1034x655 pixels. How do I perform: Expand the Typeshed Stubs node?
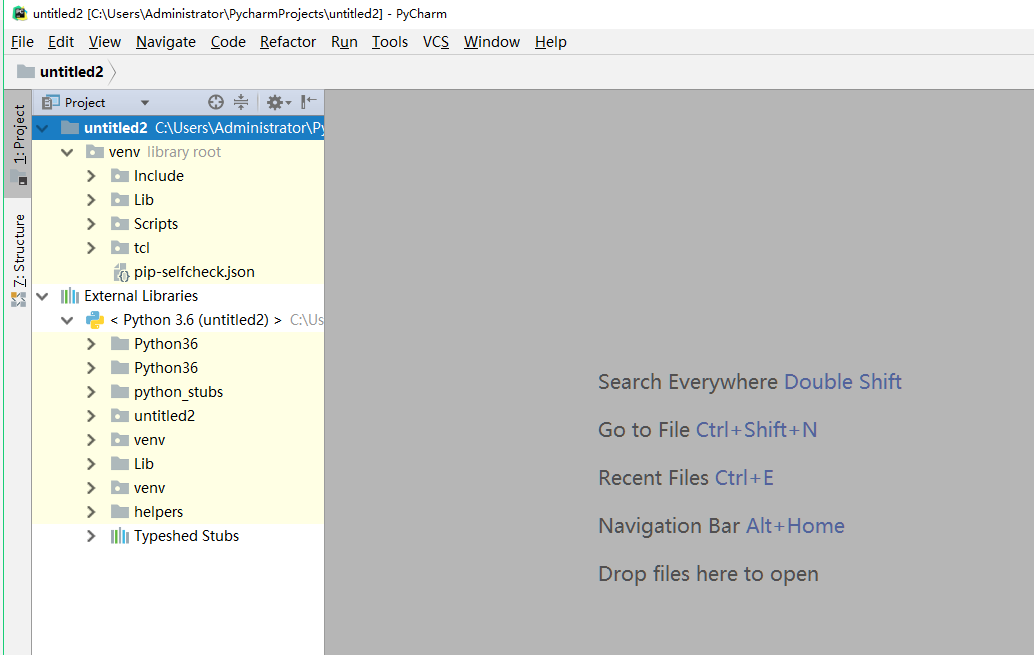point(92,536)
